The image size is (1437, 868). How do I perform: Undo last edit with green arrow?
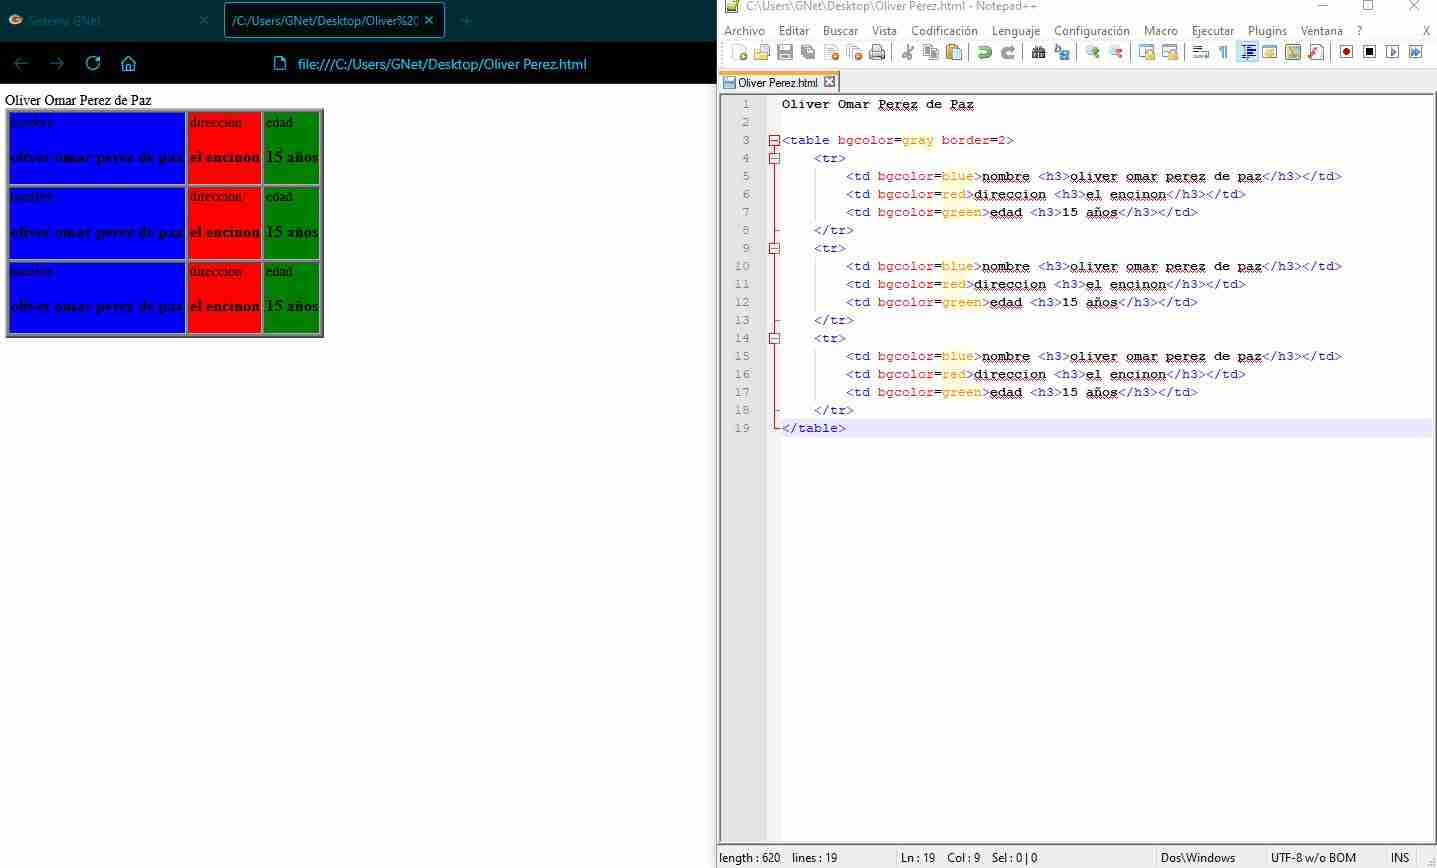[985, 52]
